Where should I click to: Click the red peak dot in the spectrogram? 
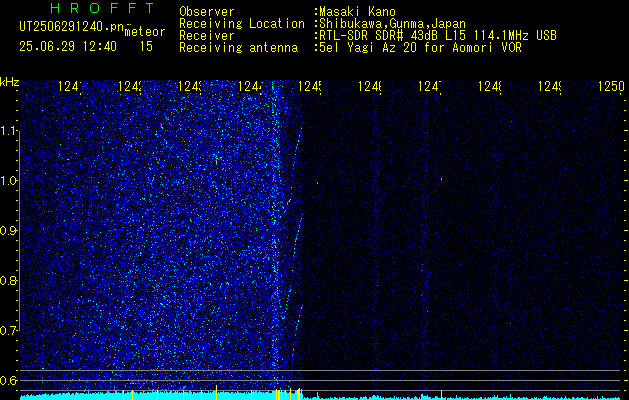tap(216, 161)
